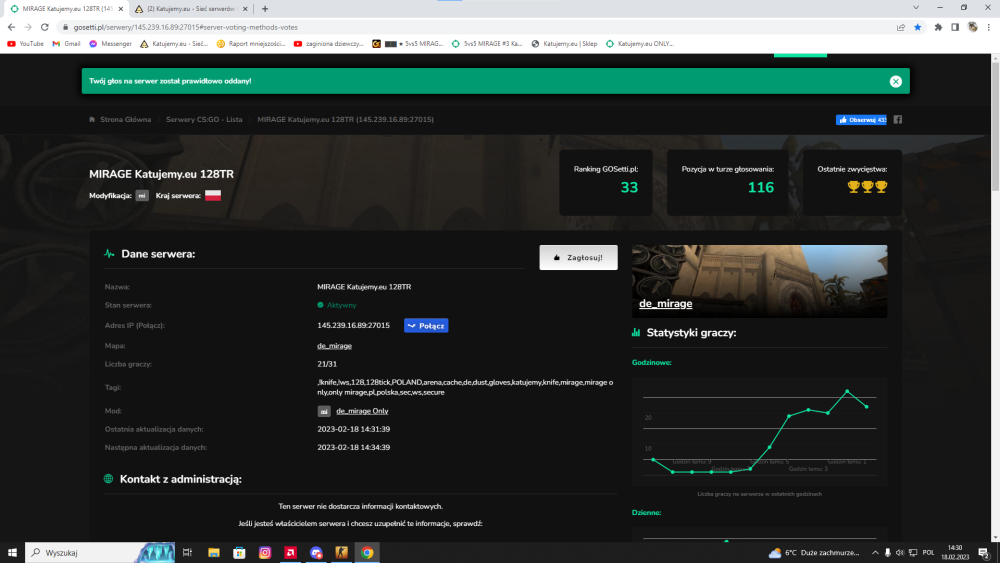
Task: Toggle the bookmark star for this page
Action: click(918, 27)
